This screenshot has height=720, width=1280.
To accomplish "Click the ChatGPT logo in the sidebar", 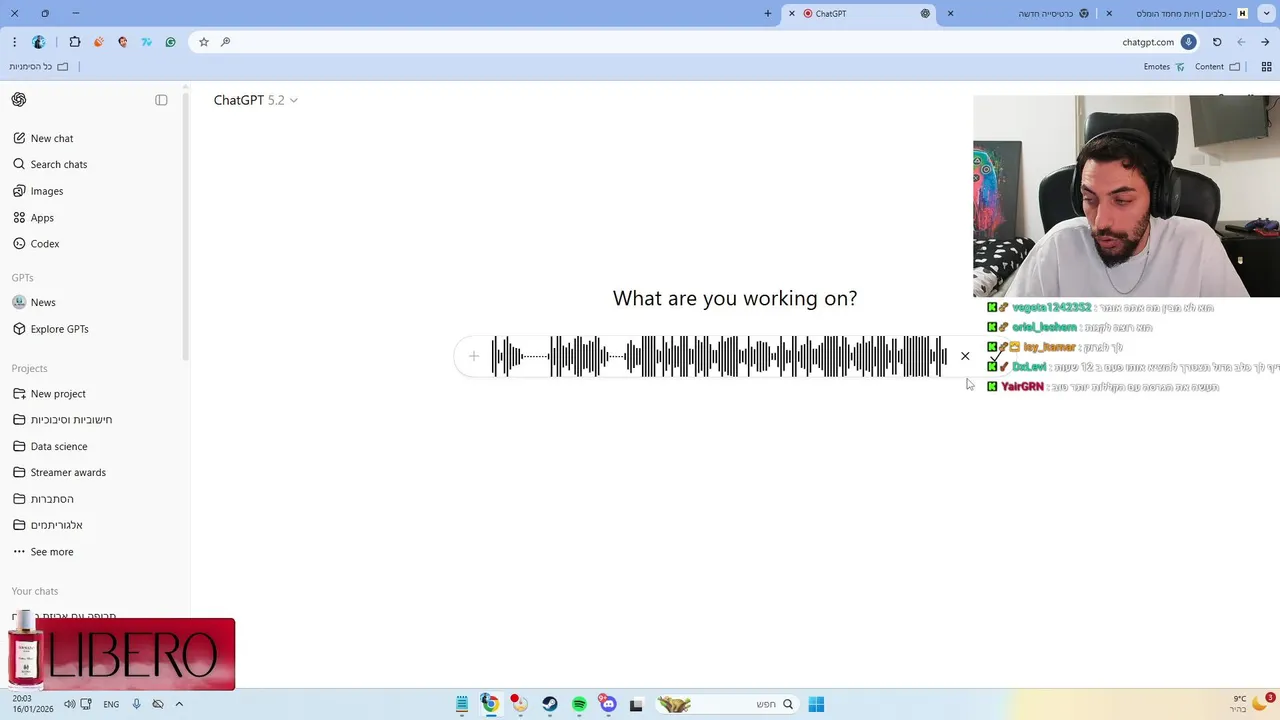I will click(x=19, y=100).
